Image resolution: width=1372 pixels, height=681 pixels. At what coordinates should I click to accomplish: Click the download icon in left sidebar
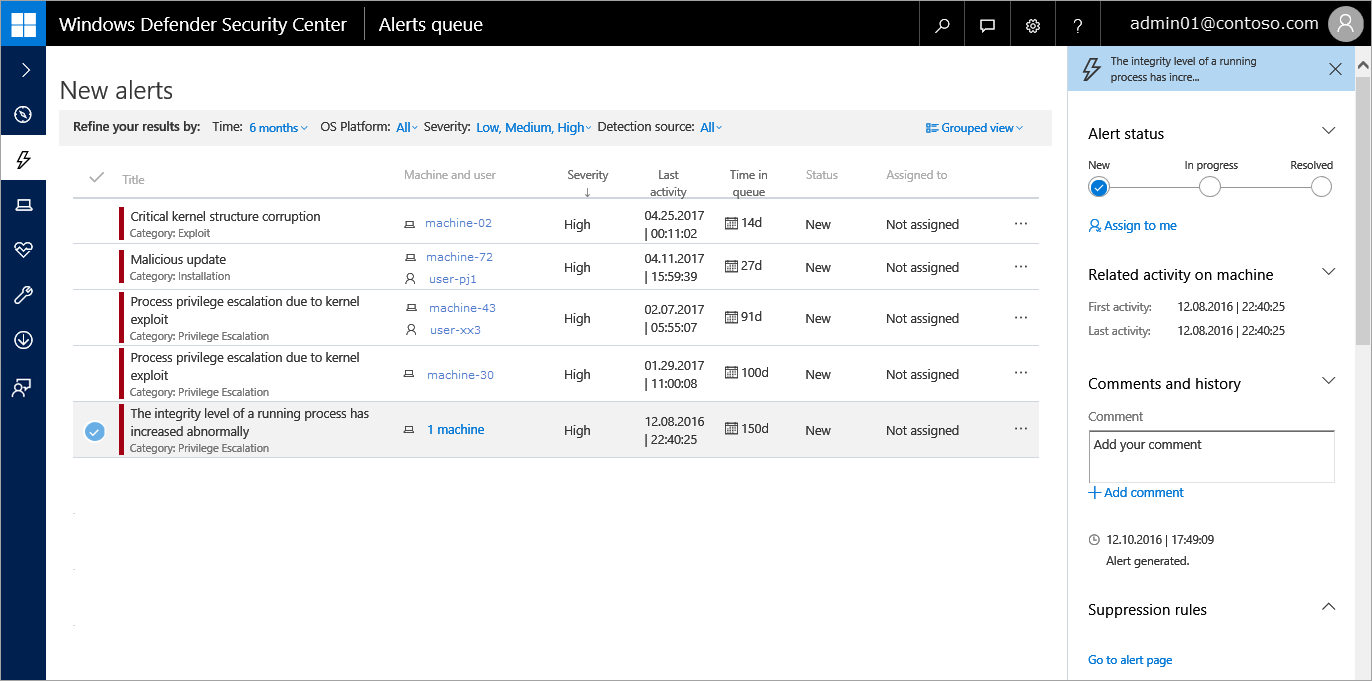click(23, 340)
